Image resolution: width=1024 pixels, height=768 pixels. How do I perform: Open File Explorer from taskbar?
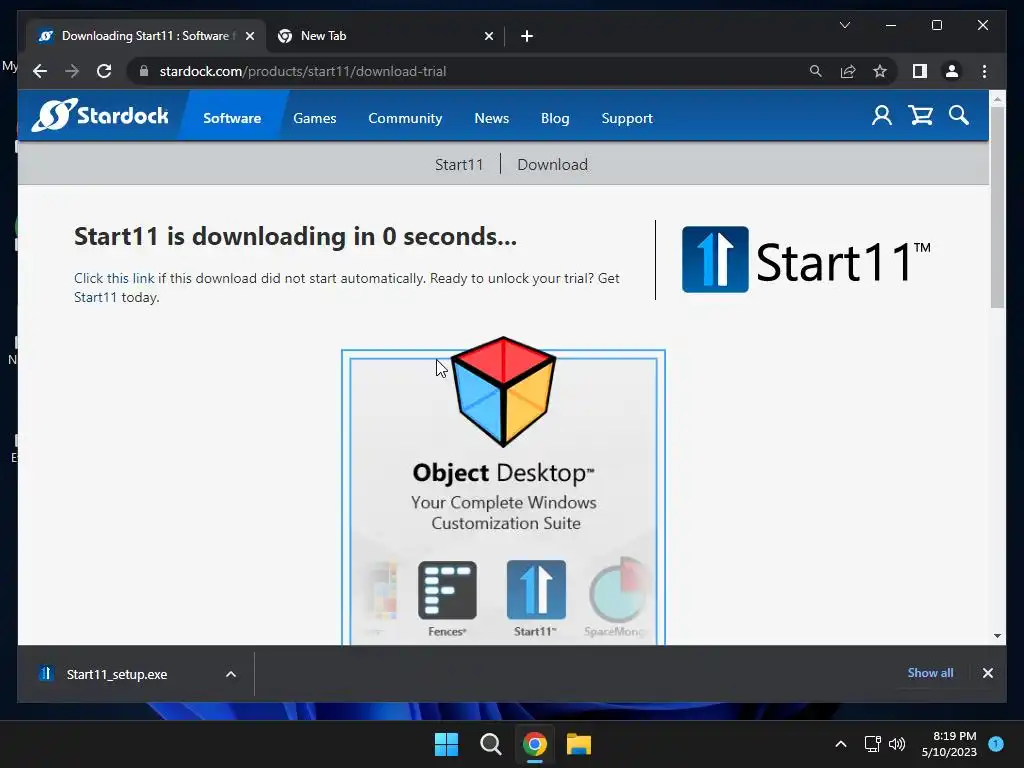(579, 744)
